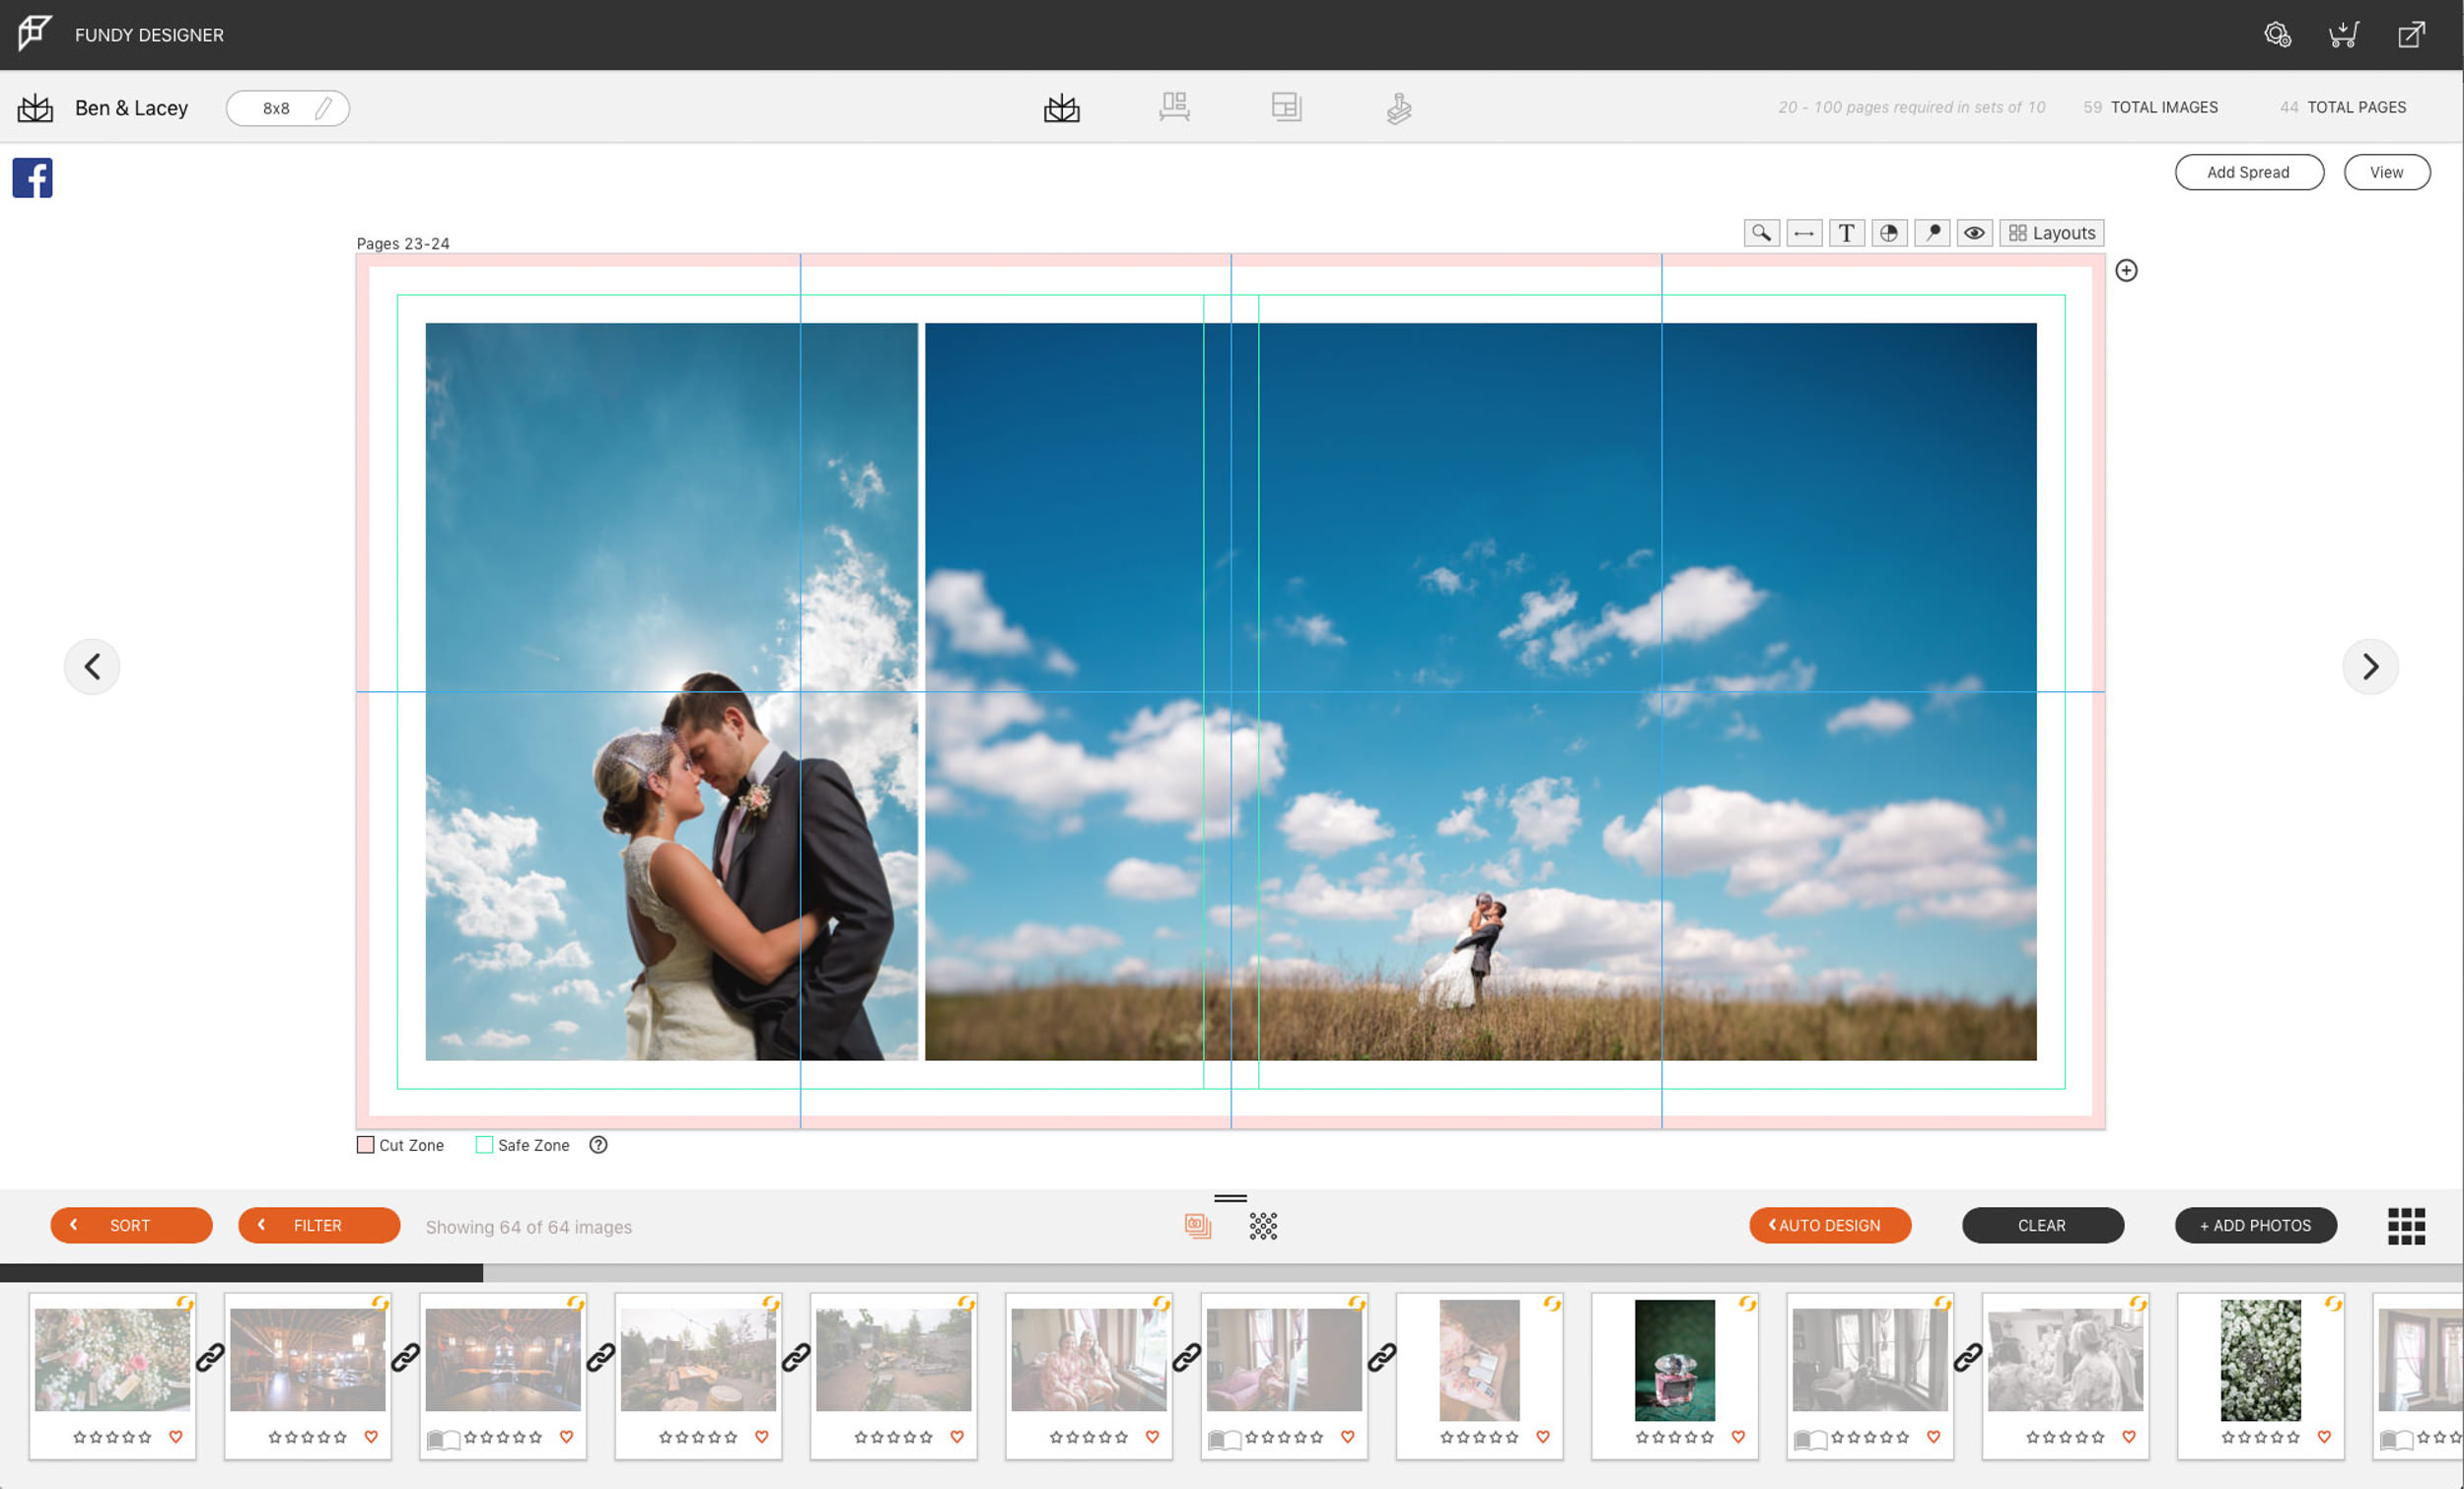Expand the SORT panel

[x=131, y=1225]
